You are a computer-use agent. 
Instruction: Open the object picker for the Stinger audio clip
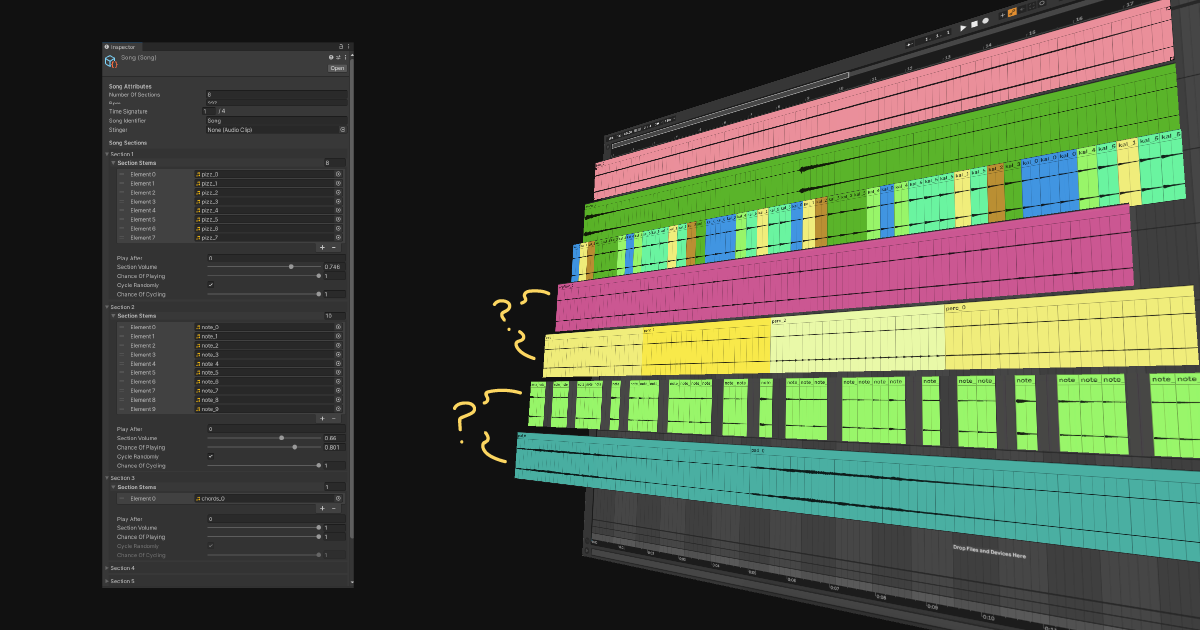tap(343, 130)
